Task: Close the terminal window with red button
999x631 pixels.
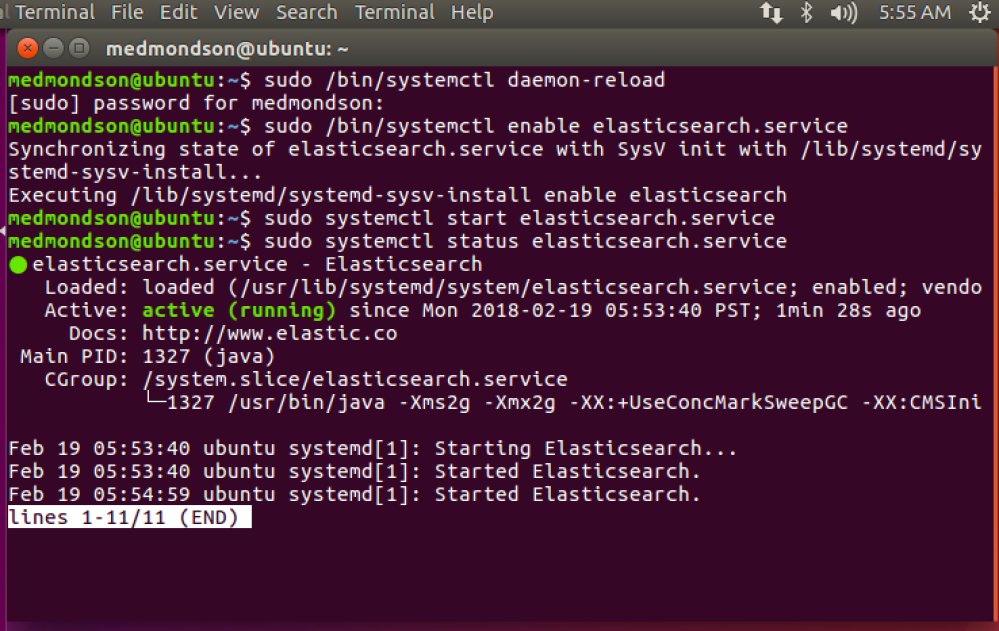Action: [28, 49]
